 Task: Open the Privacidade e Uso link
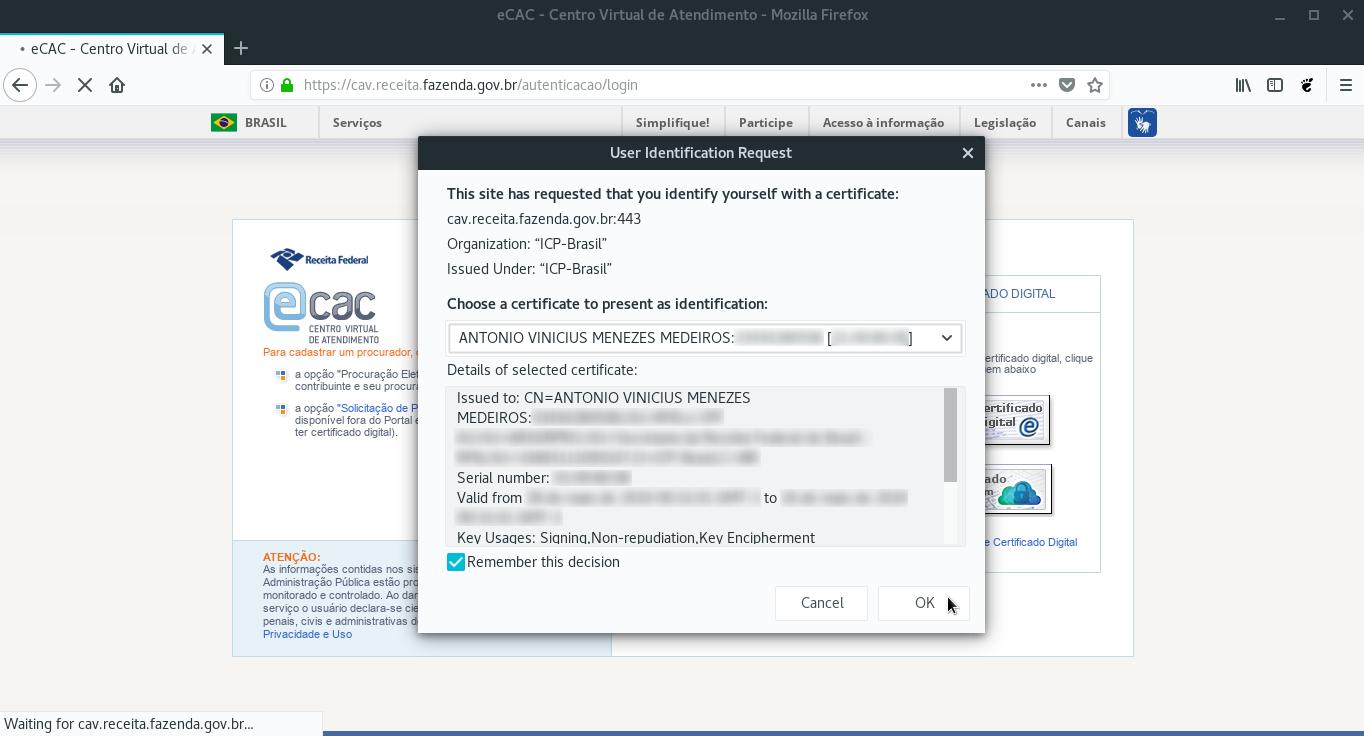pyautogui.click(x=307, y=634)
